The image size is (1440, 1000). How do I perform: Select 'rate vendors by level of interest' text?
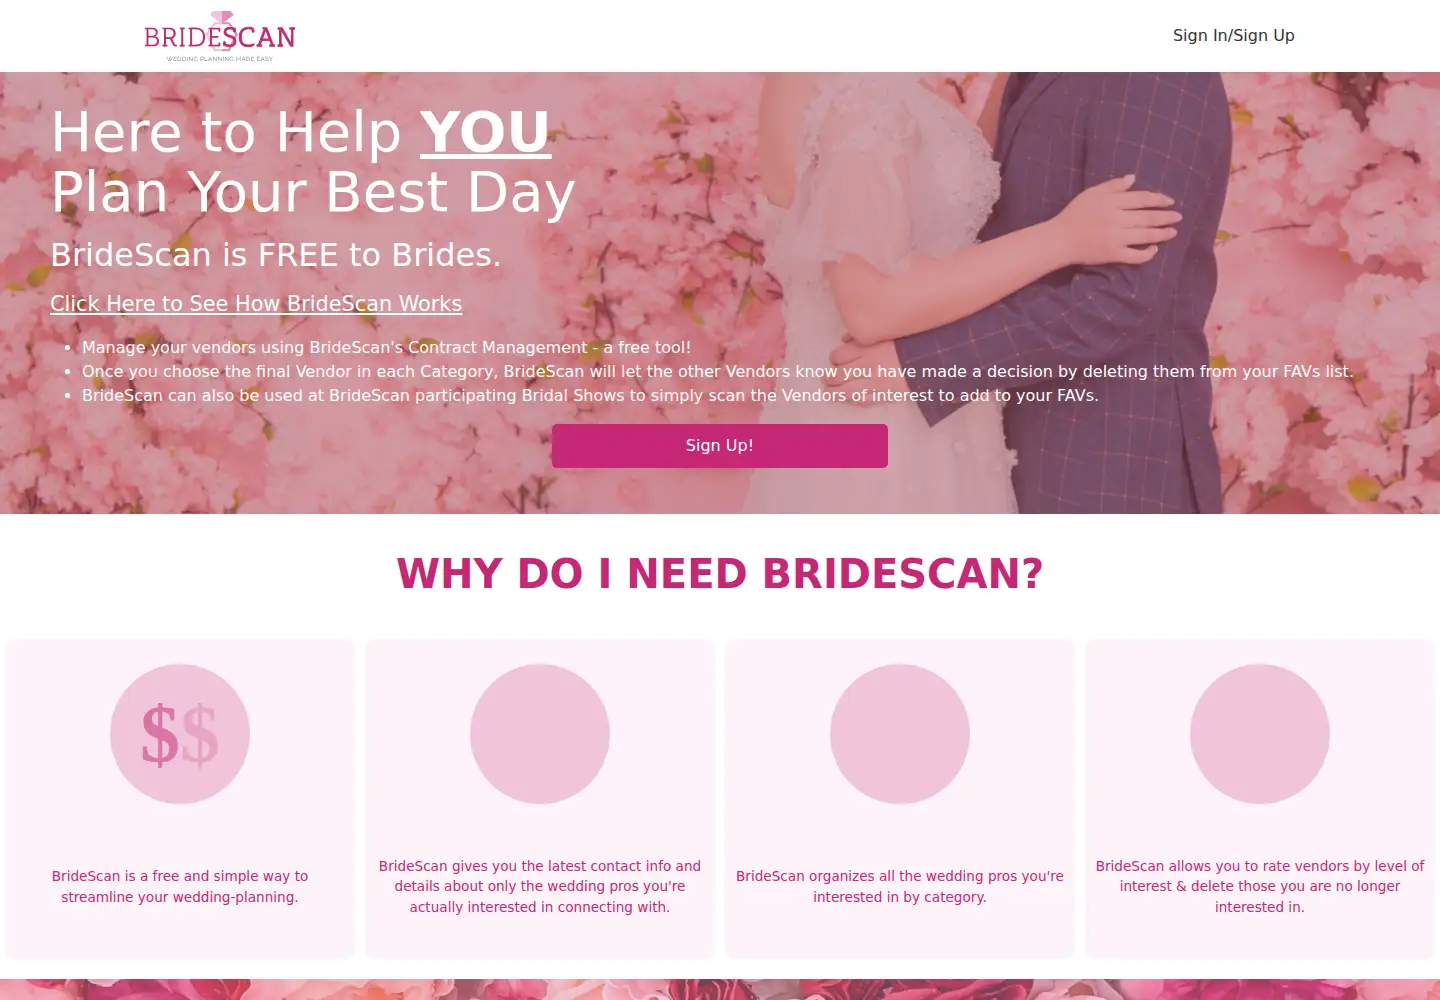(1260, 886)
